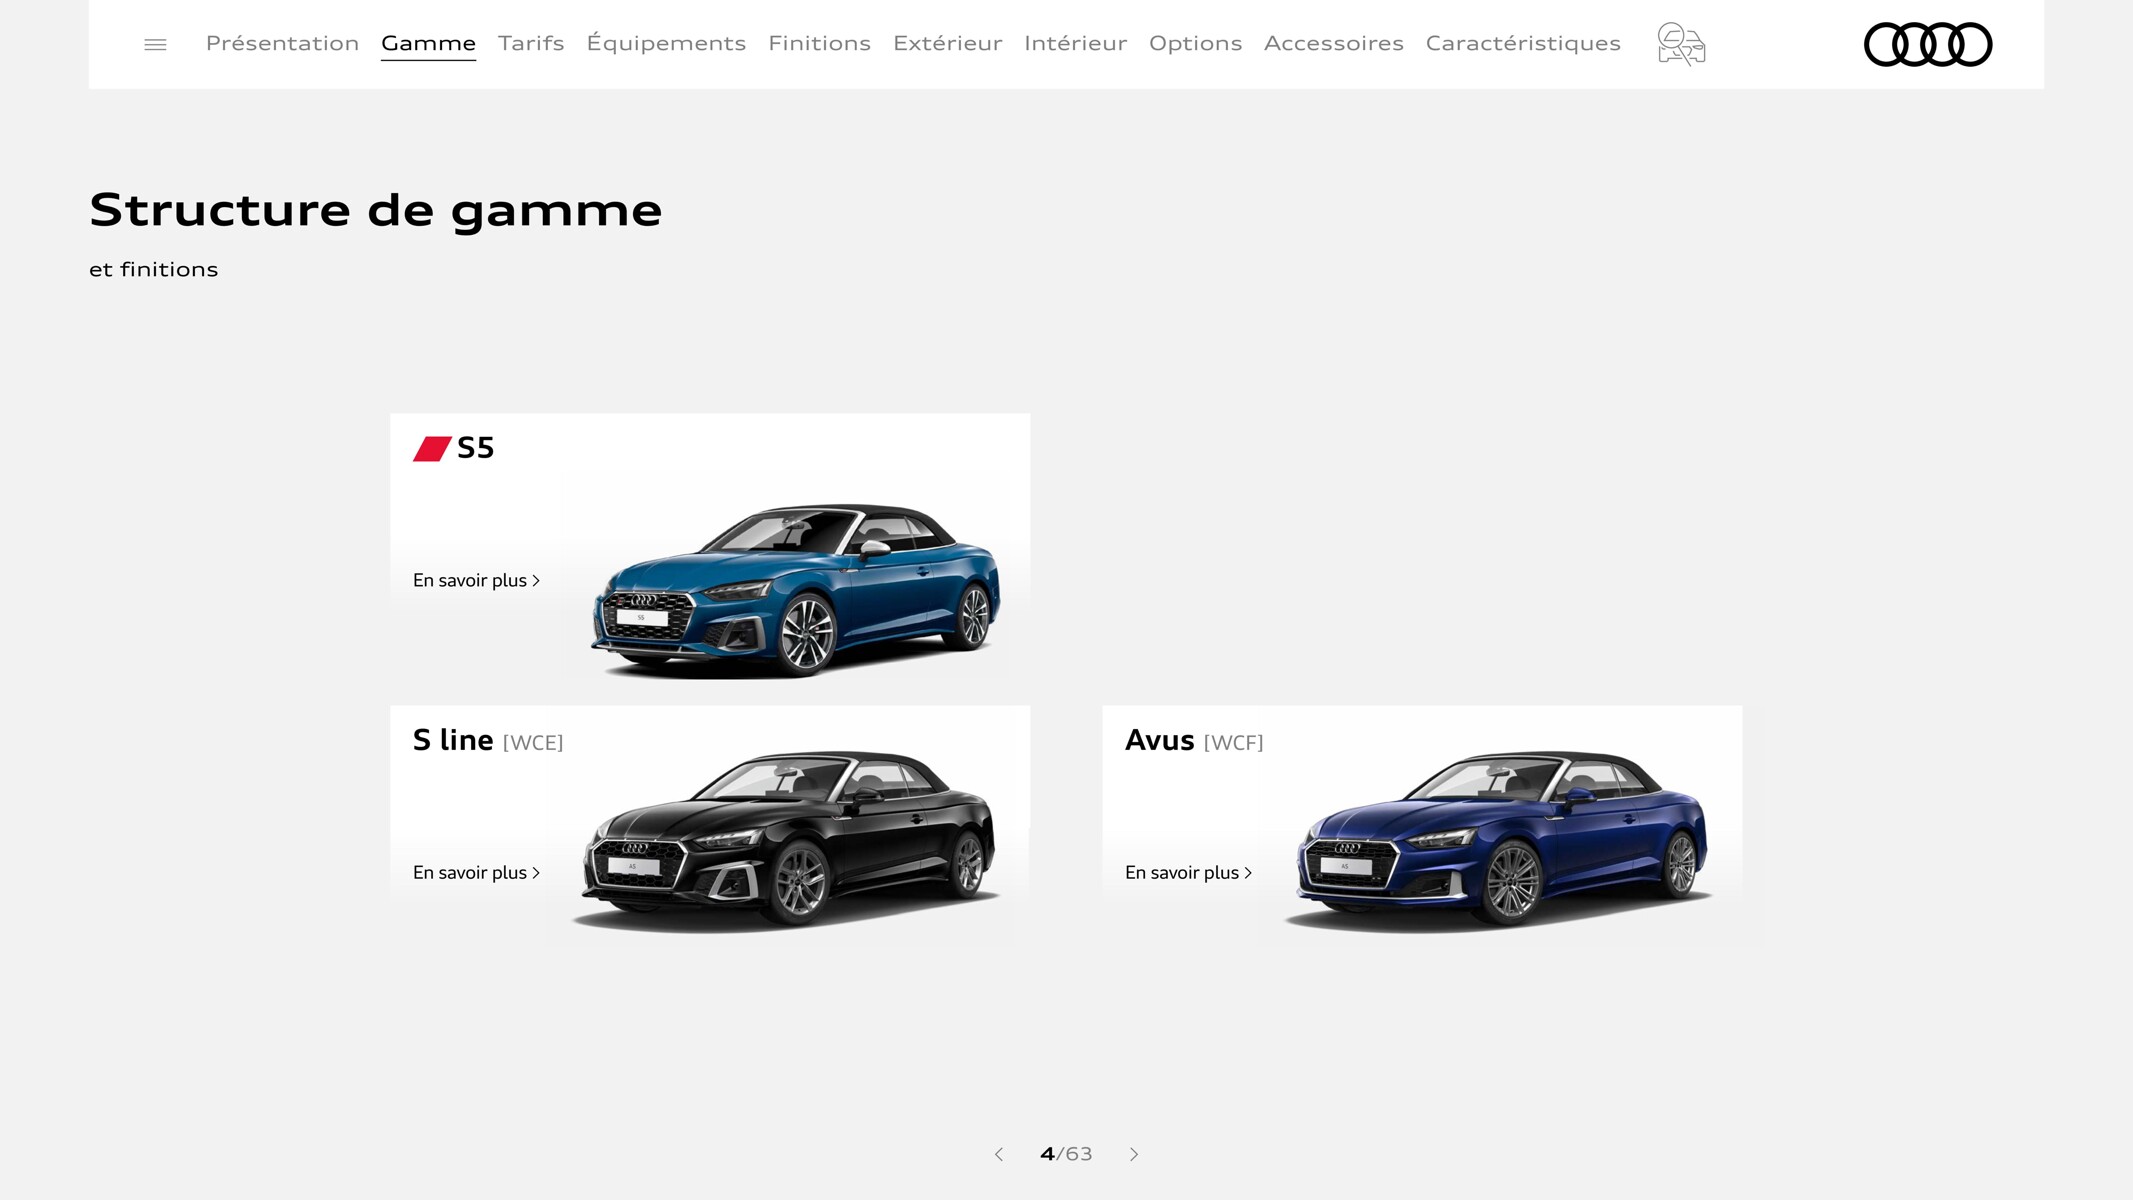
Task: Click the blue S5 cabriolet image
Action: (x=796, y=590)
